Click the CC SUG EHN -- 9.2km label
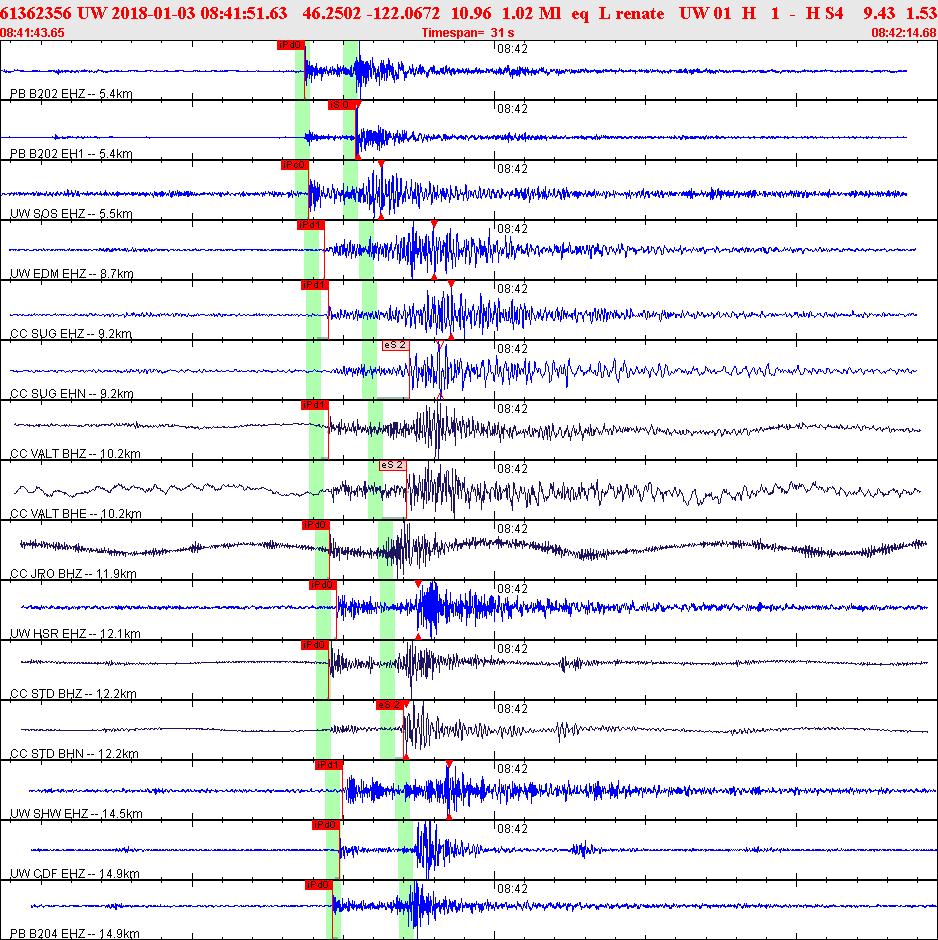Screen dimensions: 938x940 72,393
